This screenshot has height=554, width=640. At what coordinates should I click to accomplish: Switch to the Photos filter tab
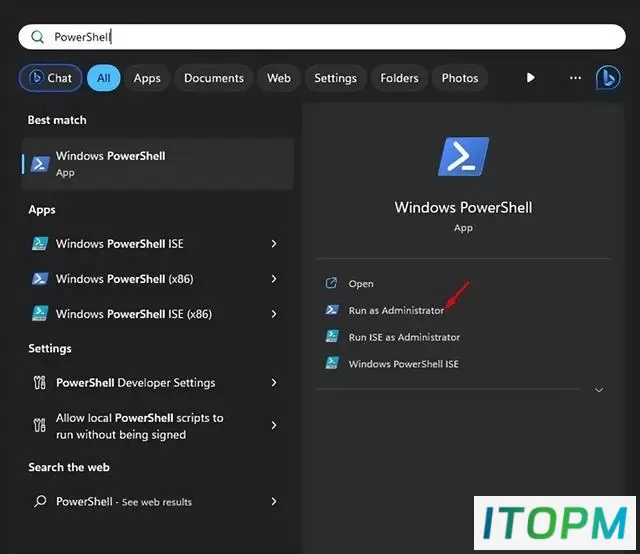(x=460, y=78)
